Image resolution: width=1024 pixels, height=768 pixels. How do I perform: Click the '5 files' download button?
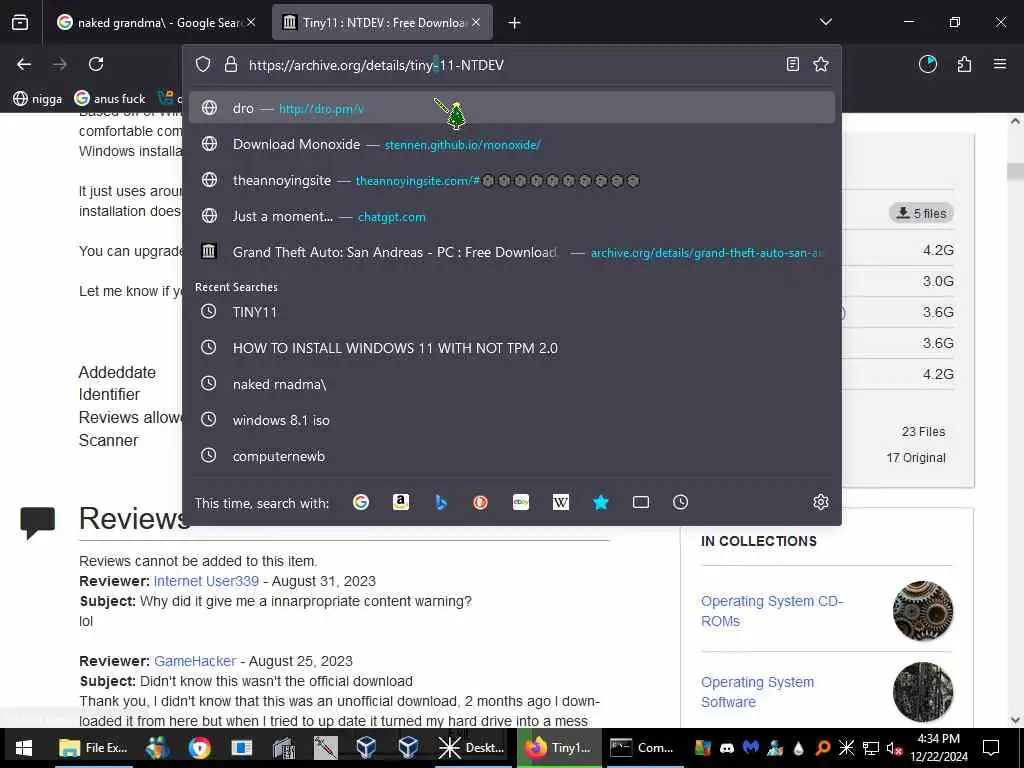tap(921, 213)
